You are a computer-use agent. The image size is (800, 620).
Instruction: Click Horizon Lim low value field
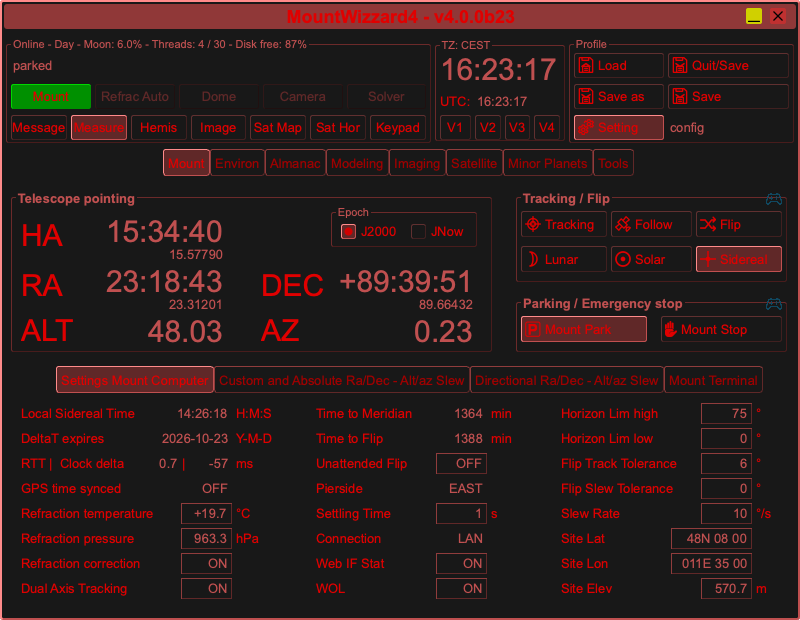click(x=727, y=438)
